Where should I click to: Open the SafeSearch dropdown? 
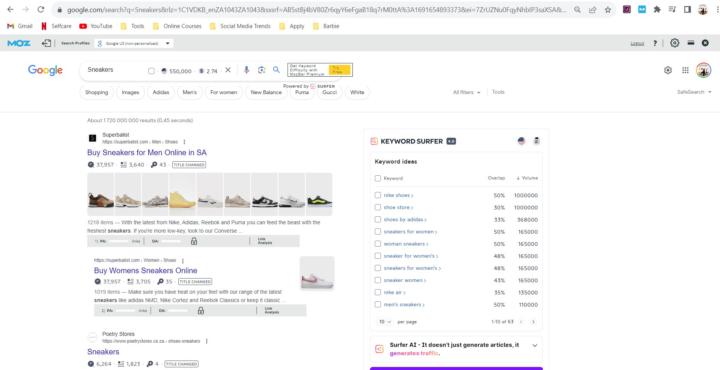click(694, 92)
